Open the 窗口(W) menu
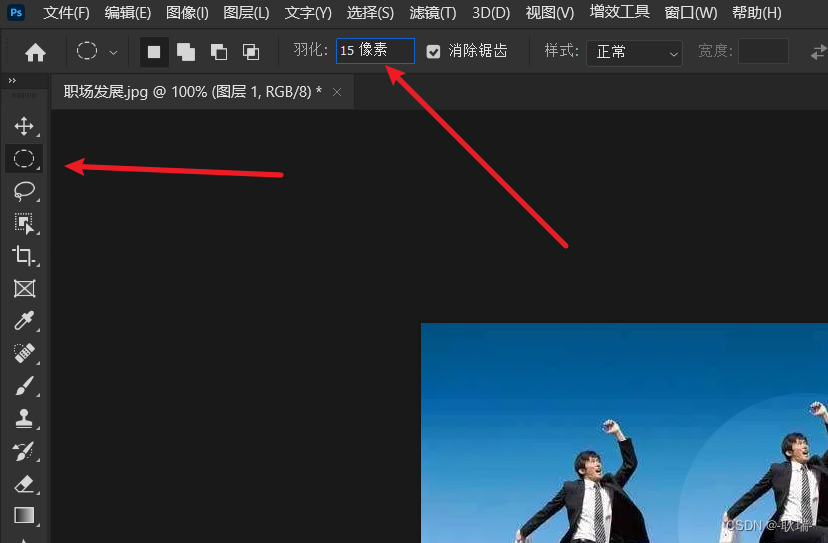Viewport: 828px width, 543px height. click(x=691, y=13)
